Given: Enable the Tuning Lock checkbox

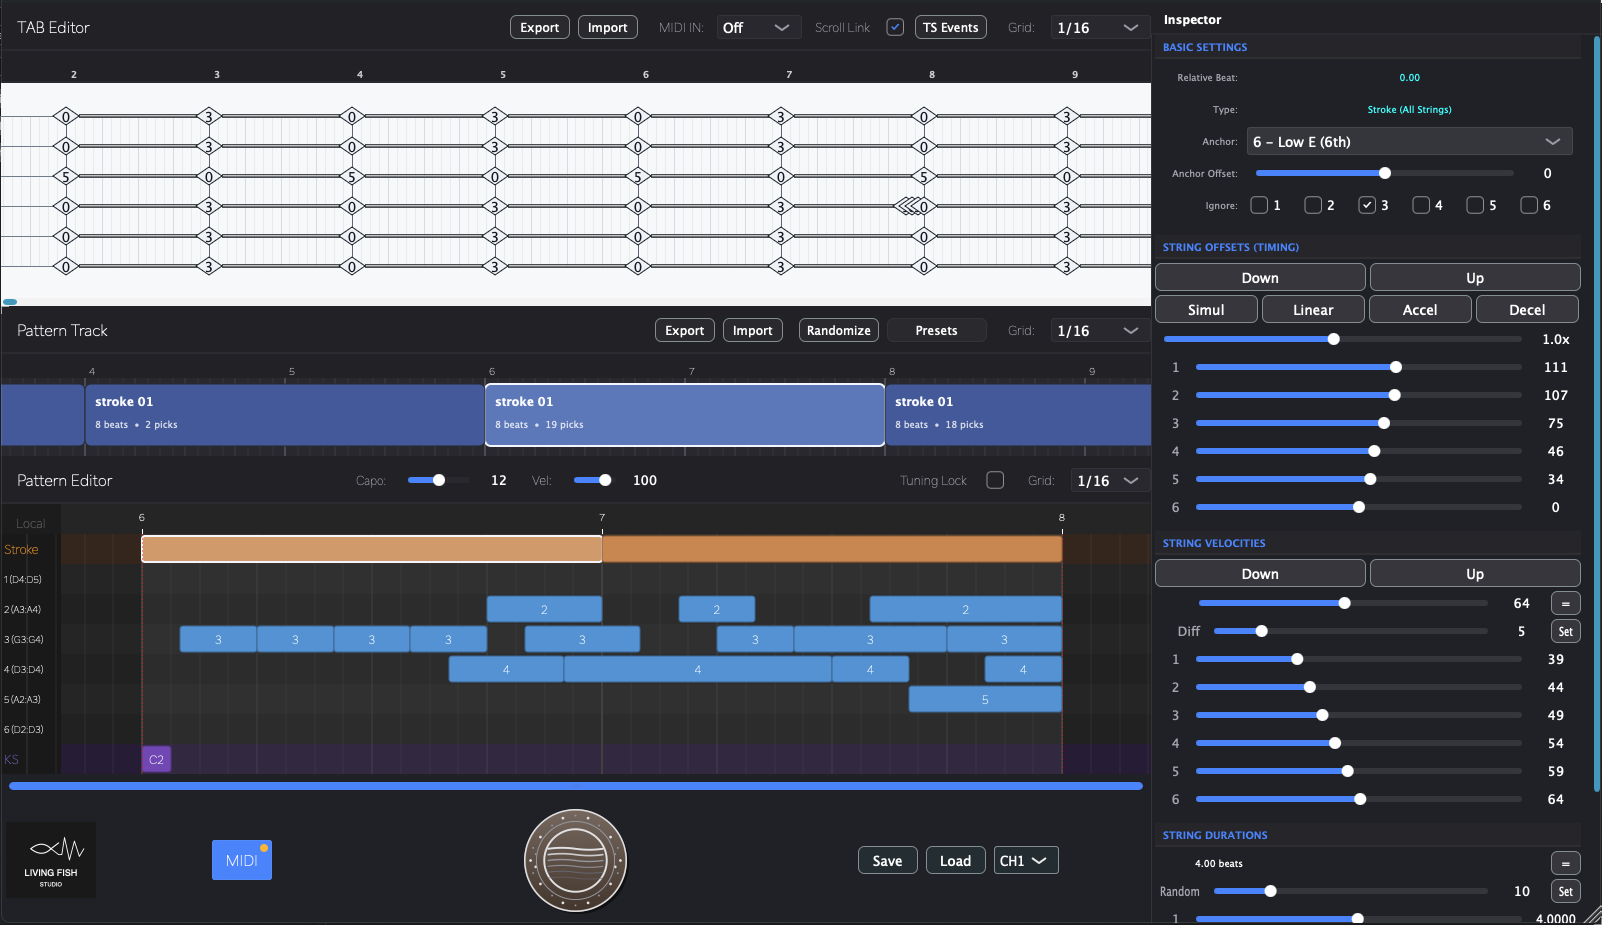Looking at the screenshot, I should click(x=995, y=480).
